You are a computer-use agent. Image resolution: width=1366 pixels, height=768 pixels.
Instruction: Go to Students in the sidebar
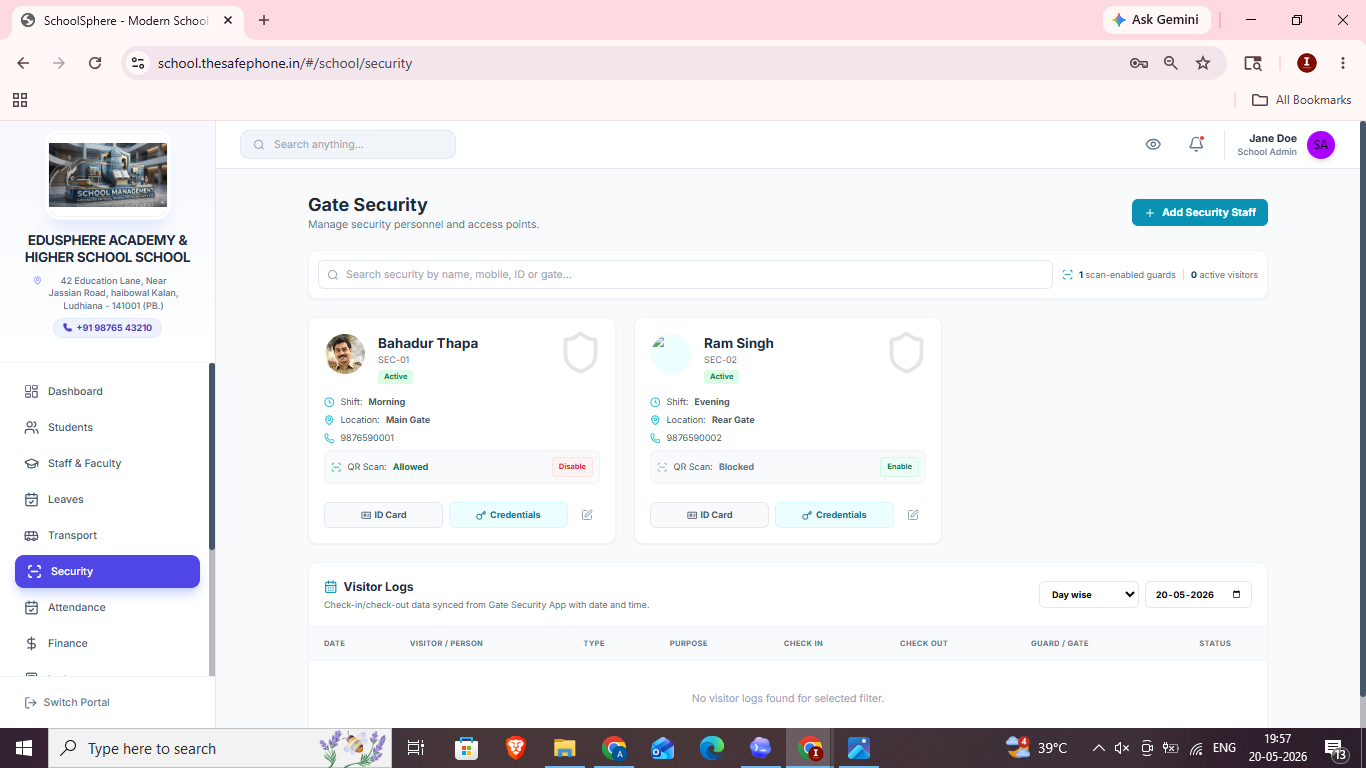(x=107, y=427)
